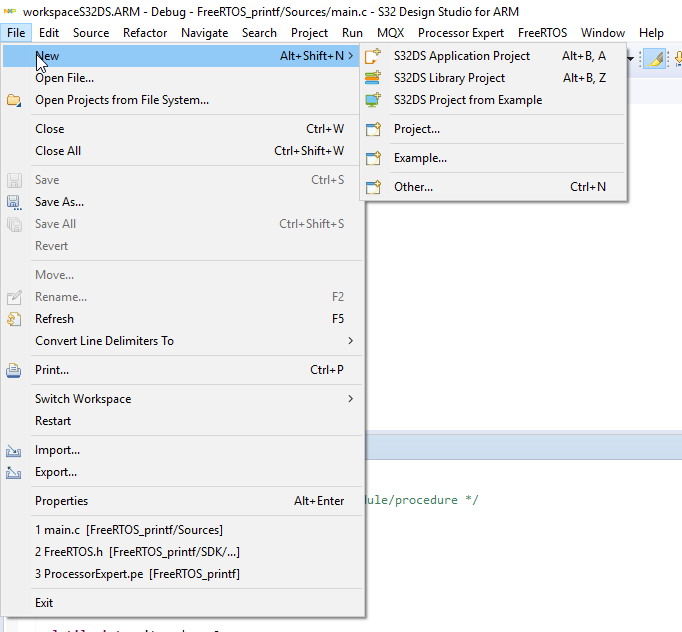Screen dimensions: 682x632
Task: Open the Run menu
Action: tap(352, 33)
